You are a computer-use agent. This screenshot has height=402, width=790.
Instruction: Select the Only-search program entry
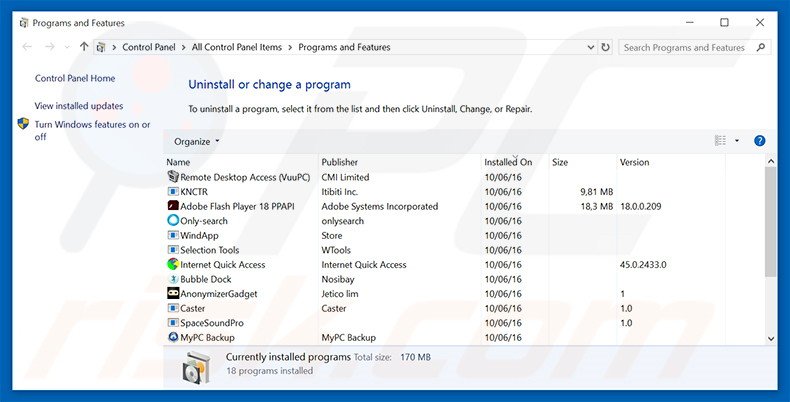click(204, 221)
